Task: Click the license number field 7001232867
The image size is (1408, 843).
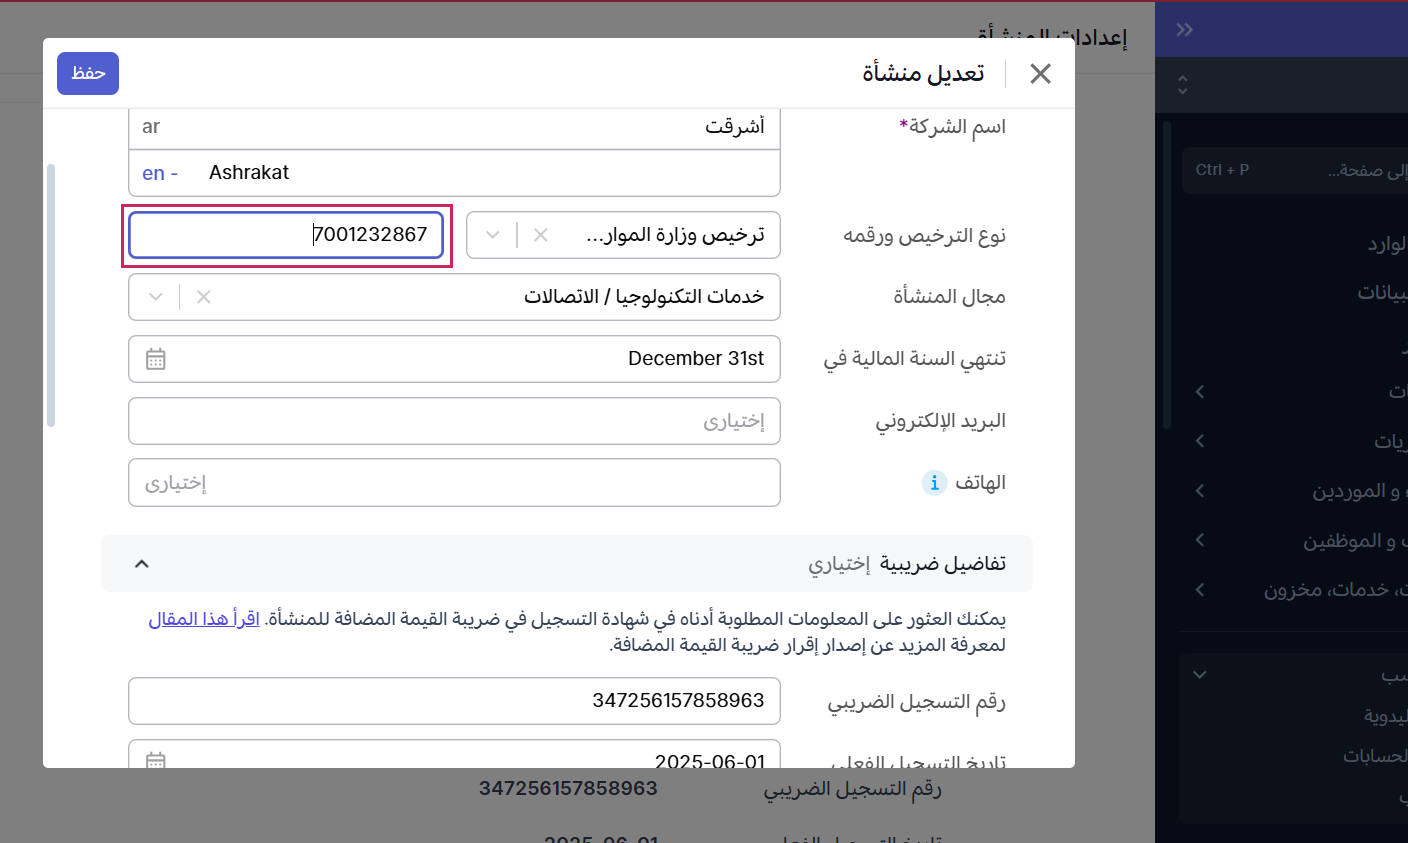Action: [286, 235]
